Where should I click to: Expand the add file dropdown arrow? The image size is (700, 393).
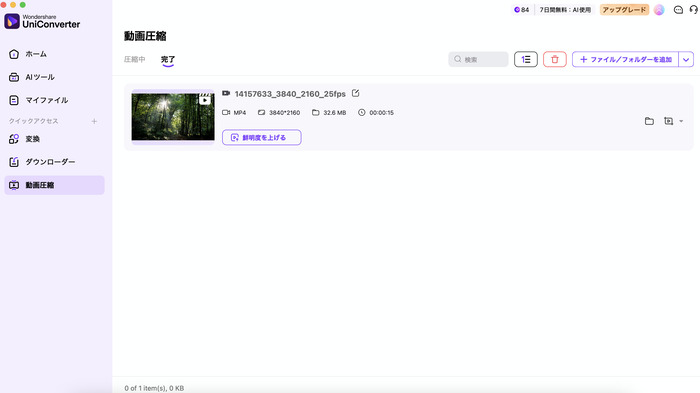pyautogui.click(x=686, y=59)
